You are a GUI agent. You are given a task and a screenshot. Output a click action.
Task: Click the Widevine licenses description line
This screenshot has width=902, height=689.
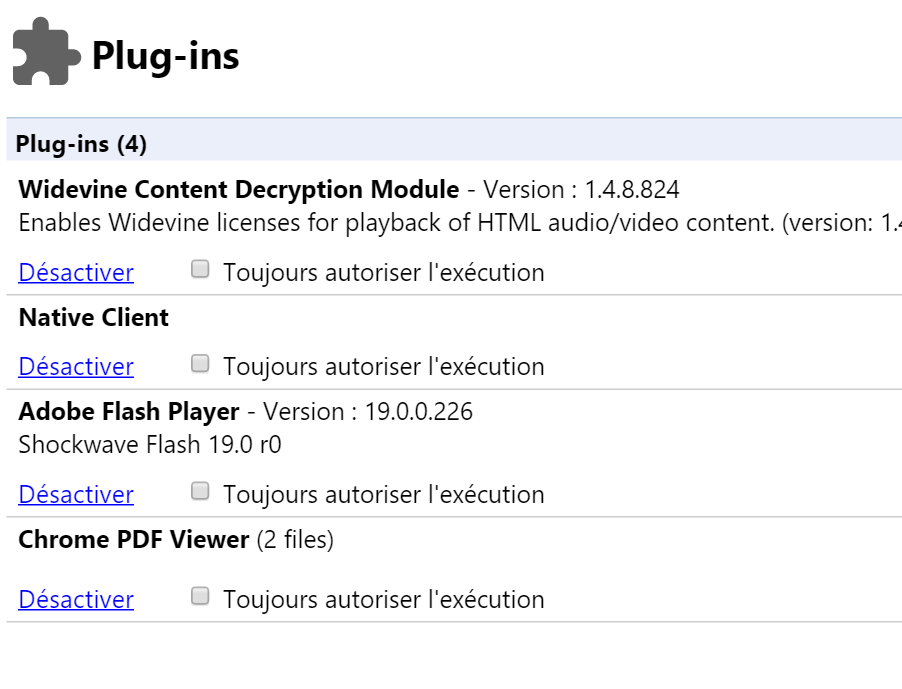click(460, 223)
